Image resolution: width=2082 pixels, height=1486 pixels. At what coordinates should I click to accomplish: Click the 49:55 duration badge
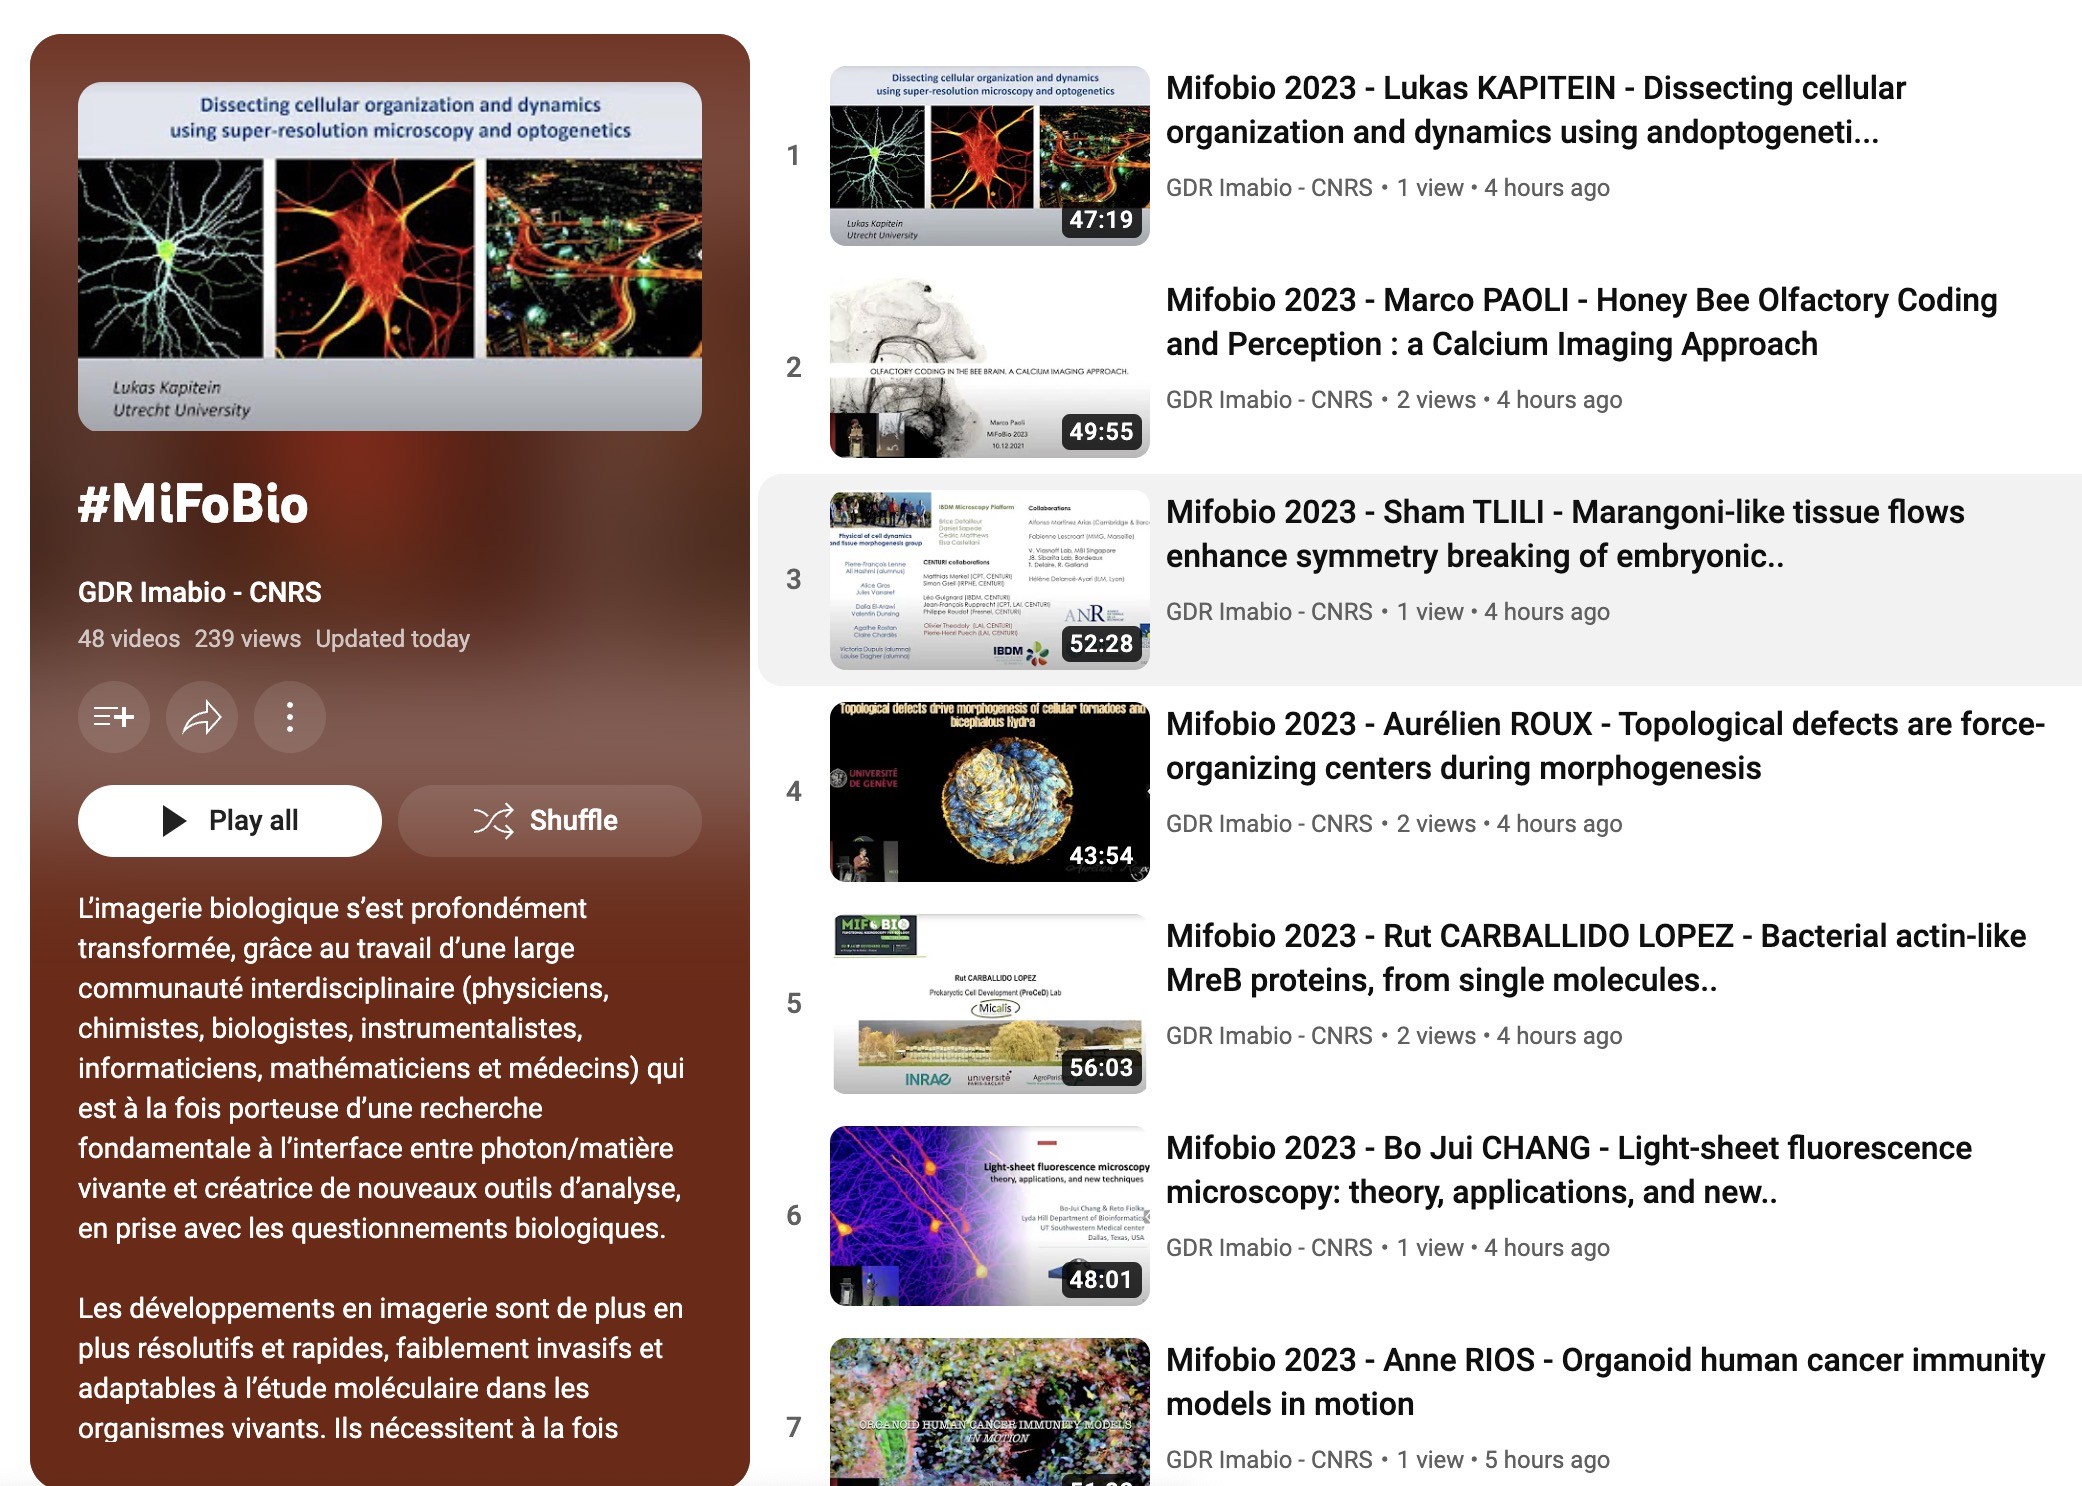point(1101,432)
